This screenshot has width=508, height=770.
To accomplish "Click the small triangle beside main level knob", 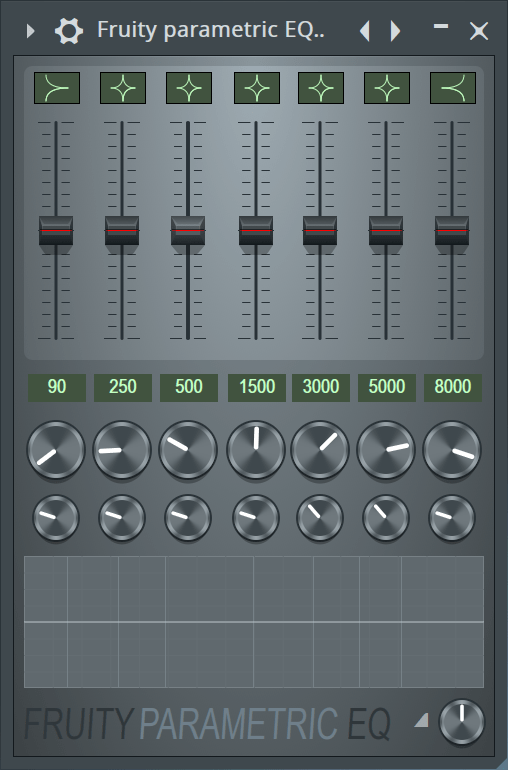I will click(422, 720).
